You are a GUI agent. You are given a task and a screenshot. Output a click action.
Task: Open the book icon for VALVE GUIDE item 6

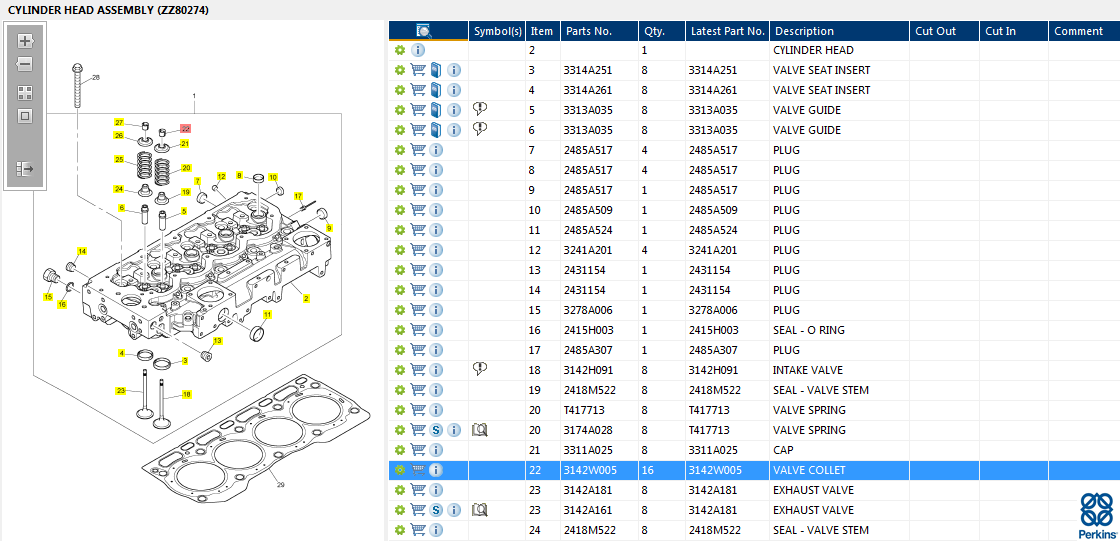click(x=436, y=130)
